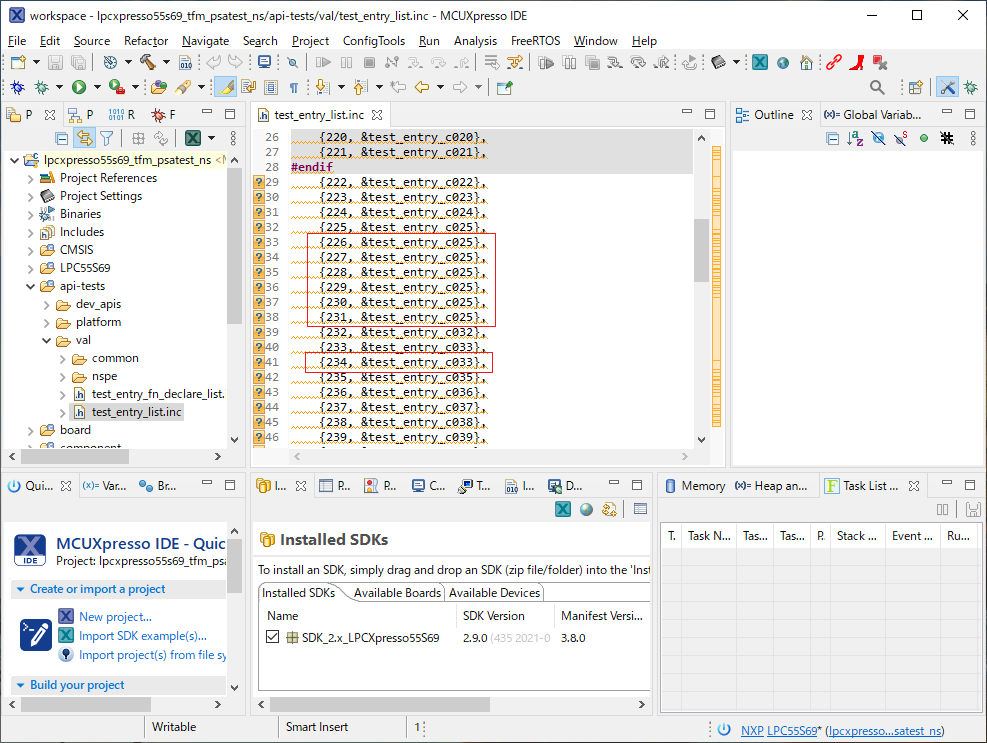Click the home icon in top toolbar
The width and height of the screenshot is (987, 743).
[806, 62]
